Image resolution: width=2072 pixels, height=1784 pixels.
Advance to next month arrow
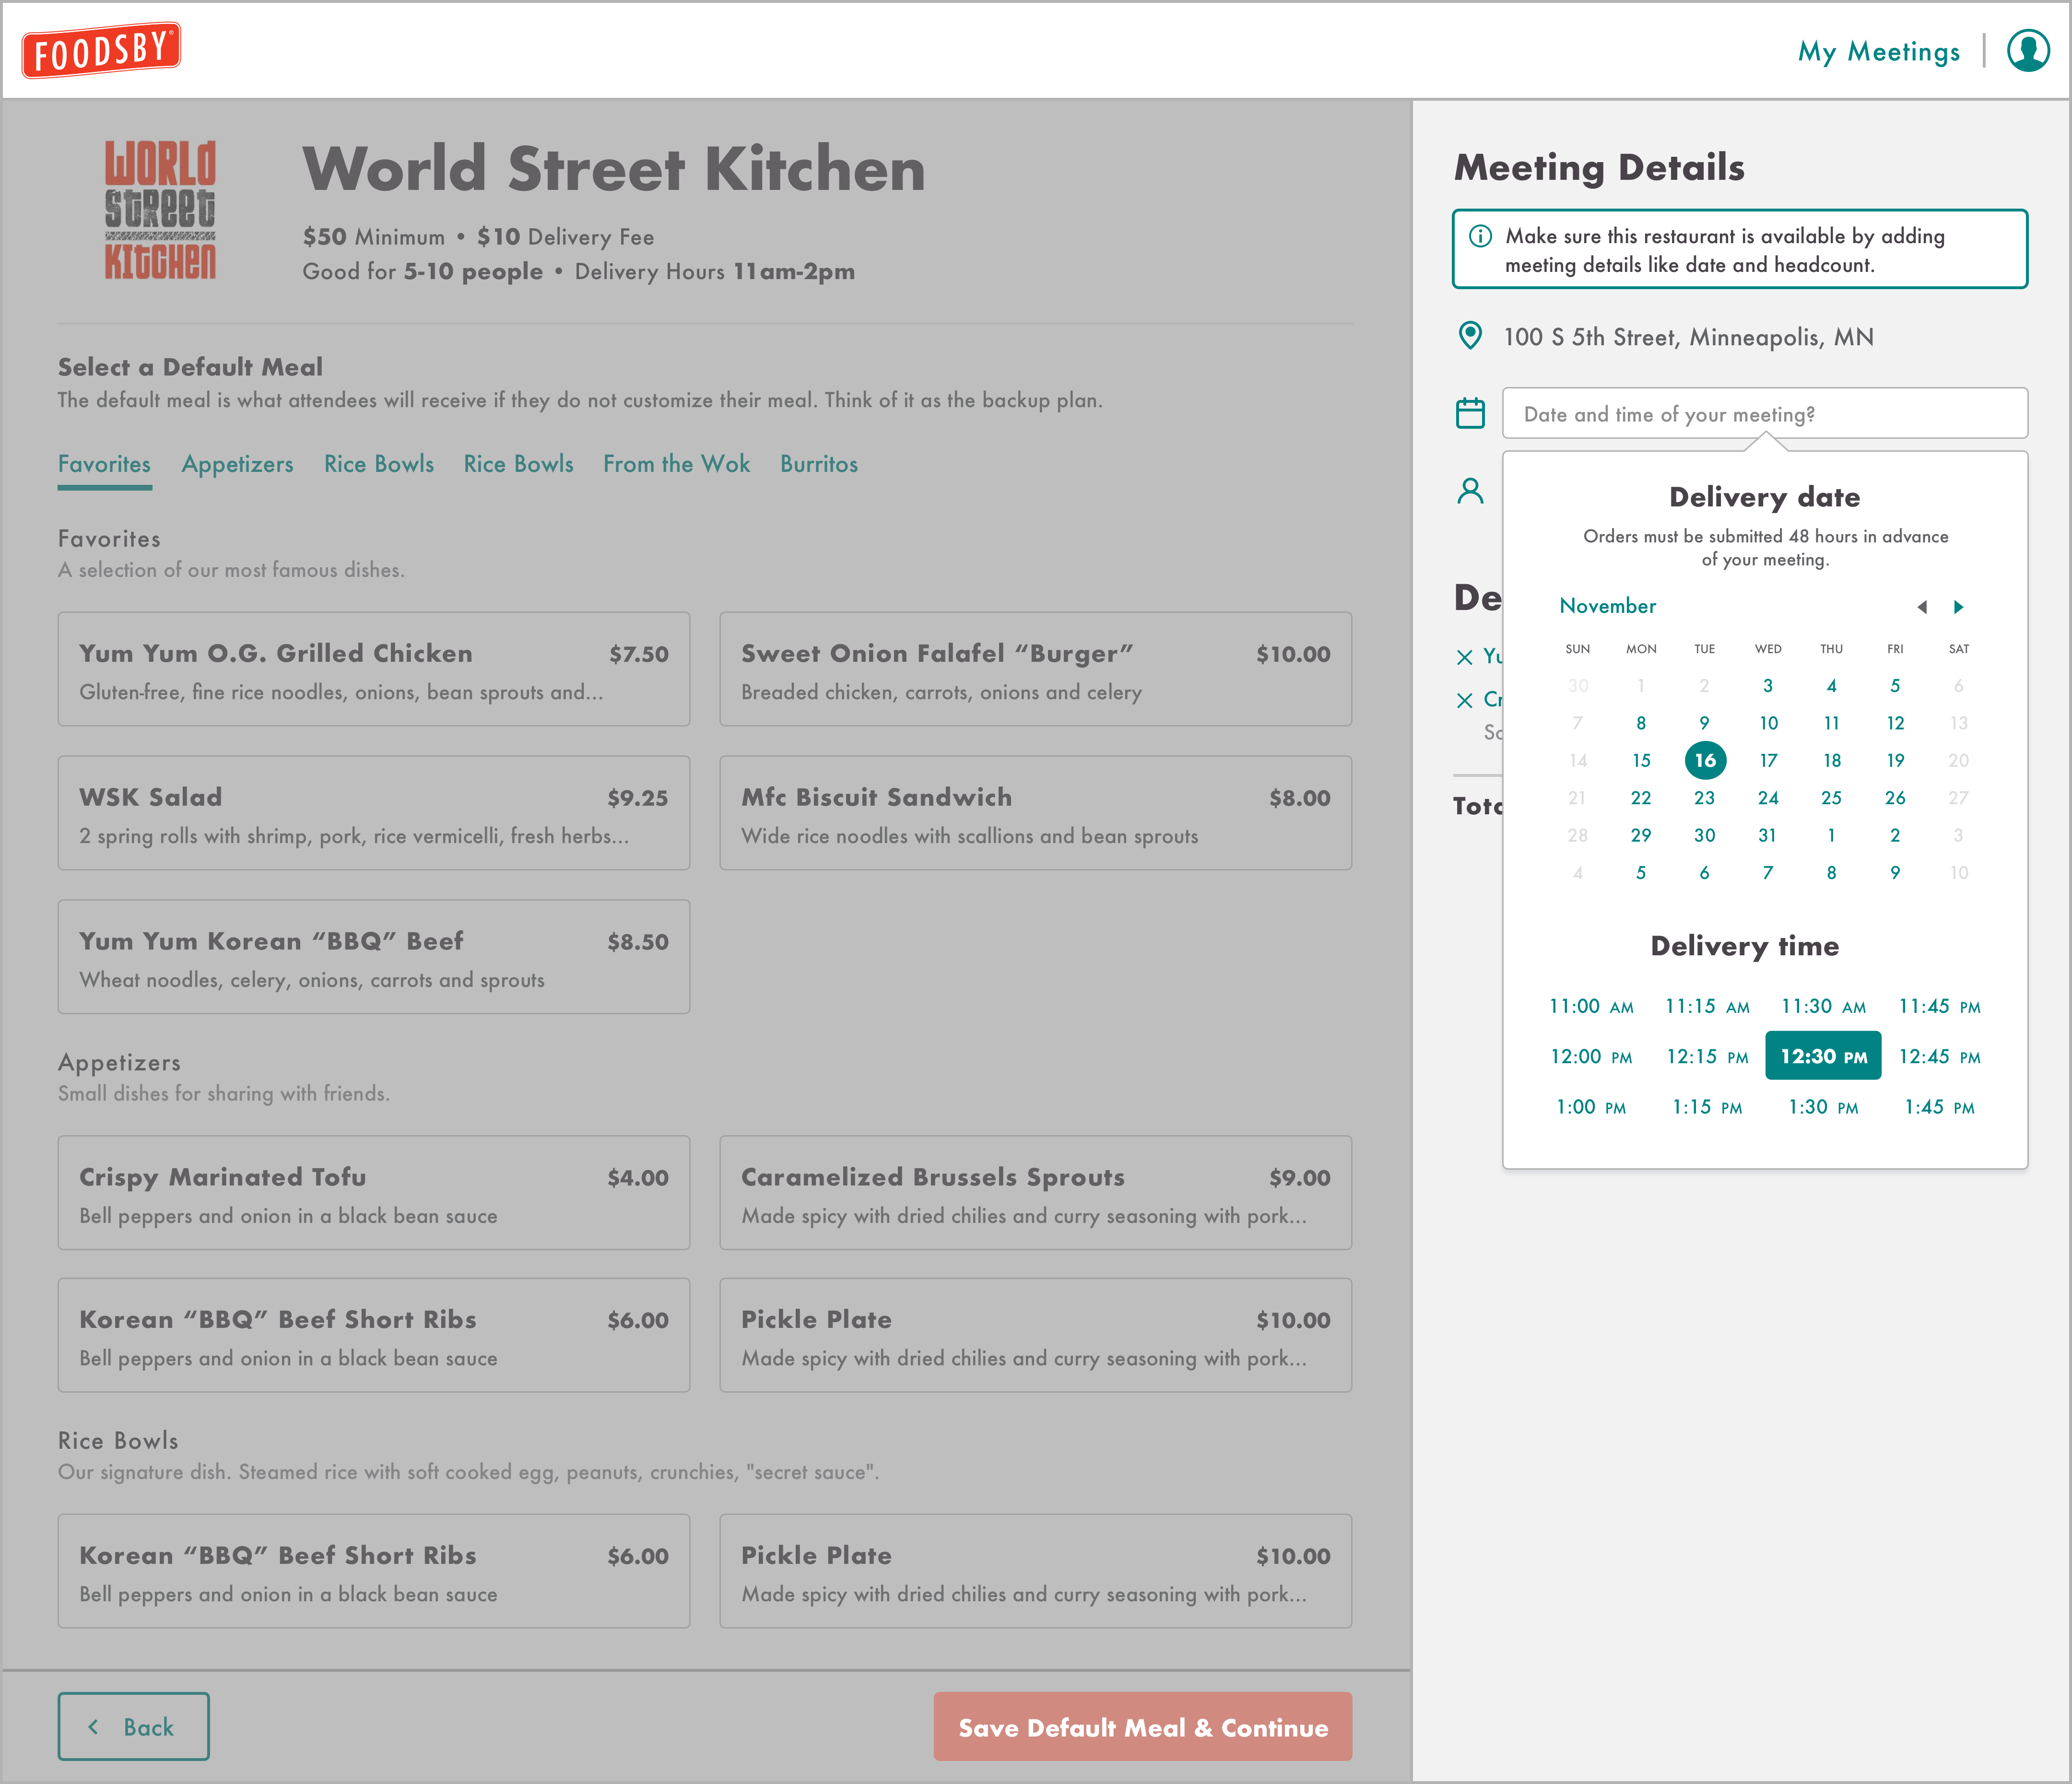coord(1958,607)
